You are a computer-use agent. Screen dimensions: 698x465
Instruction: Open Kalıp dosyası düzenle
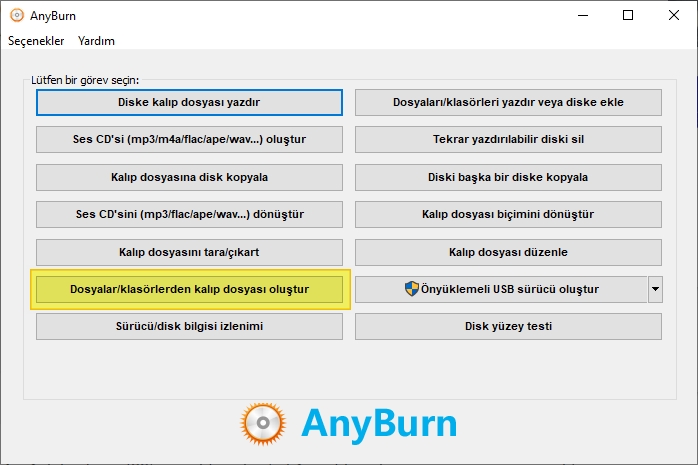click(x=508, y=252)
